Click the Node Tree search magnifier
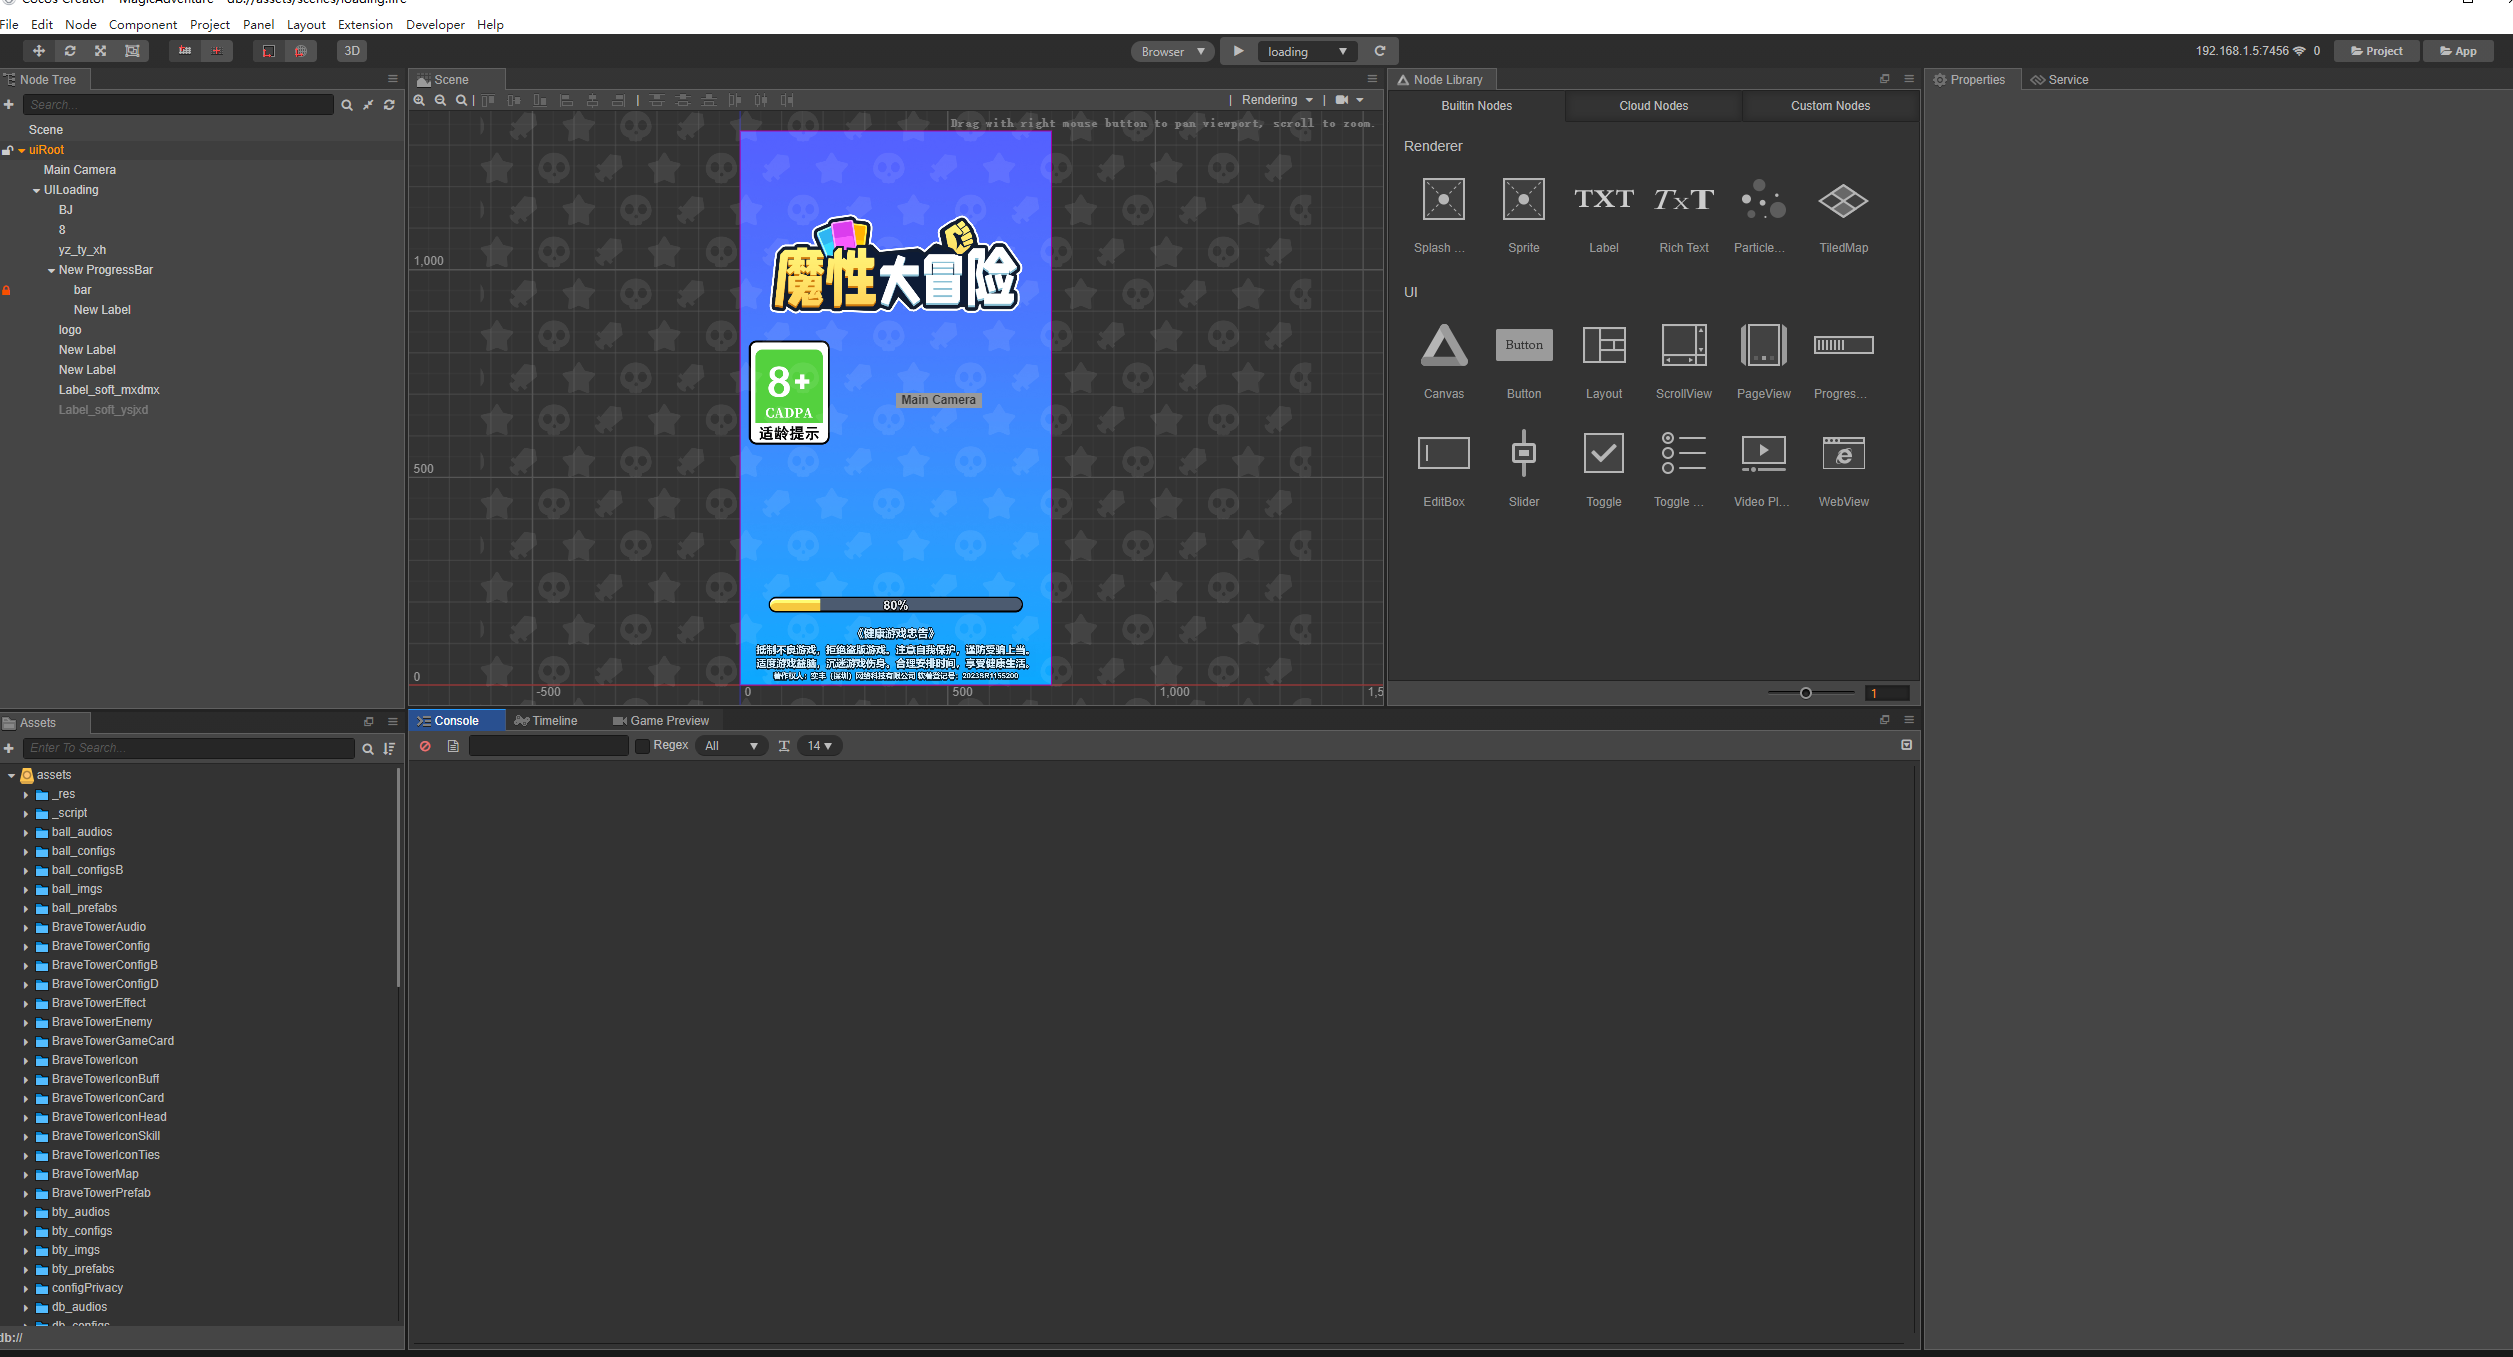 point(347,105)
